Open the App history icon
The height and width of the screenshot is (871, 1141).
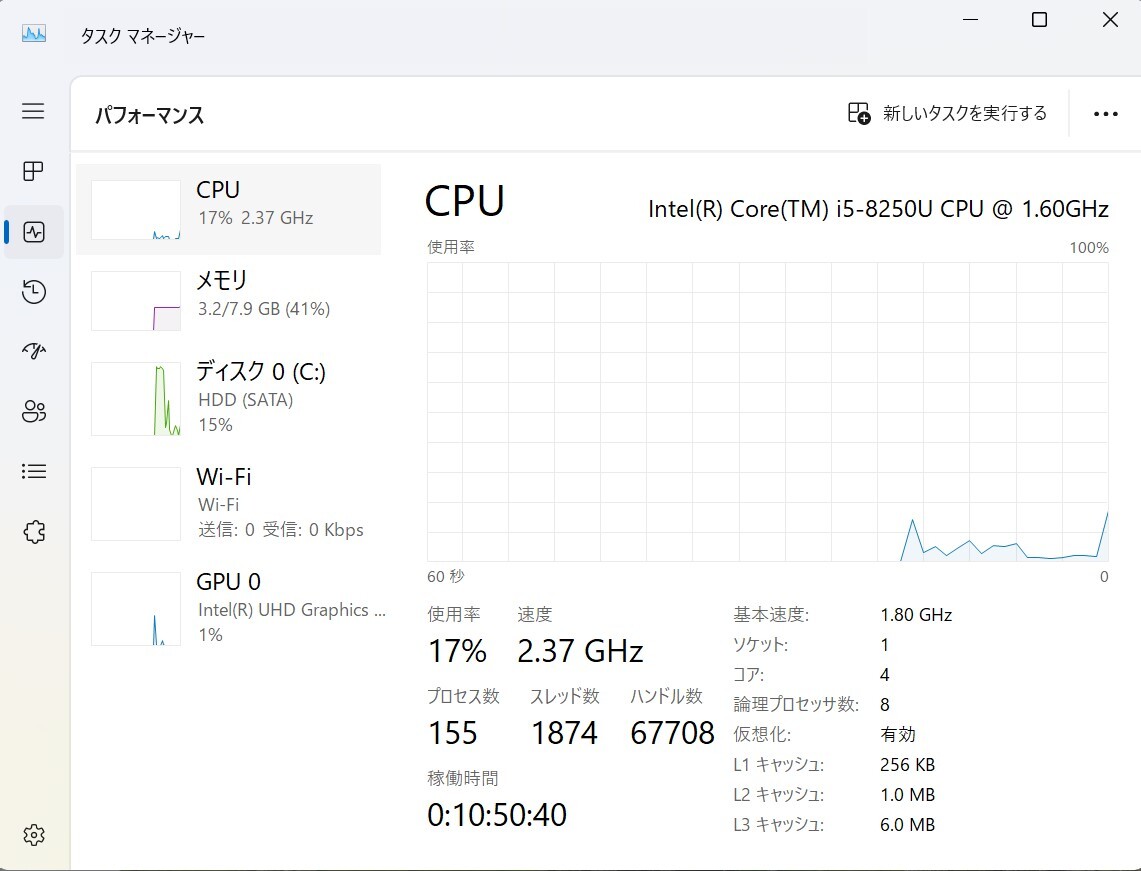coord(33,292)
